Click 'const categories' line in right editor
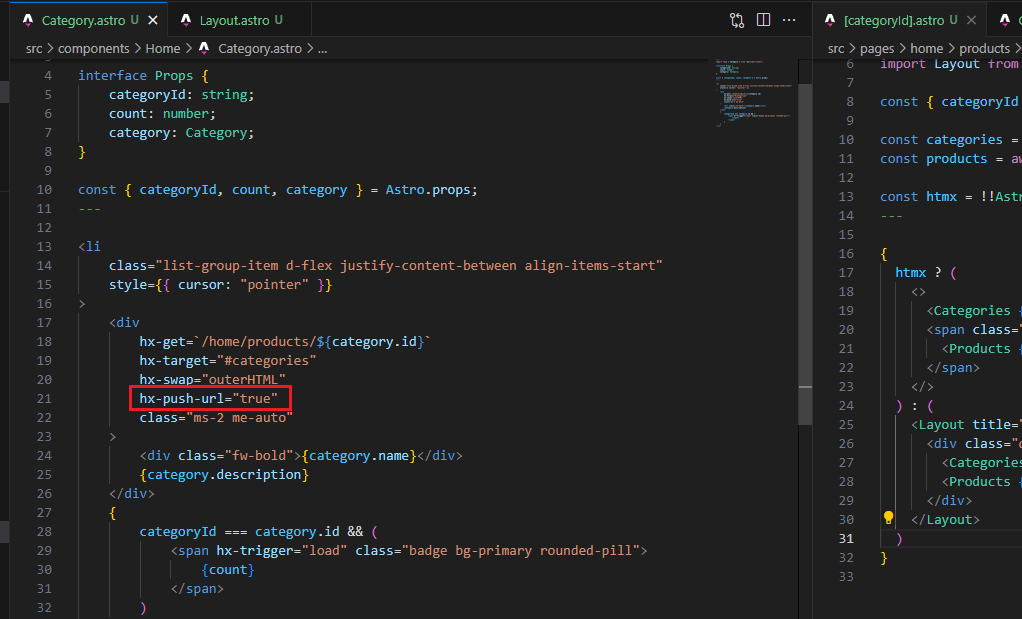This screenshot has height=619, width=1022. pyautogui.click(x=950, y=139)
